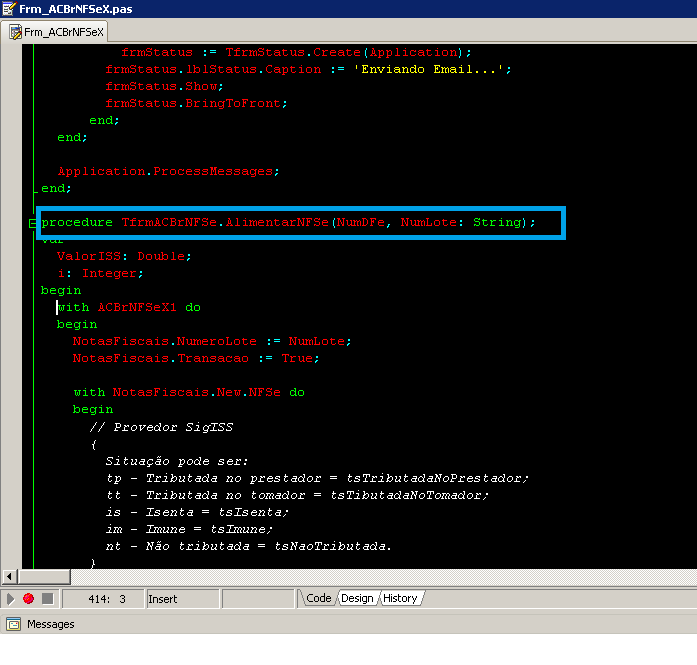697x665 pixels.
Task: Click the 'tsTributadaNoPrestador;' comment text
Action: point(437,478)
